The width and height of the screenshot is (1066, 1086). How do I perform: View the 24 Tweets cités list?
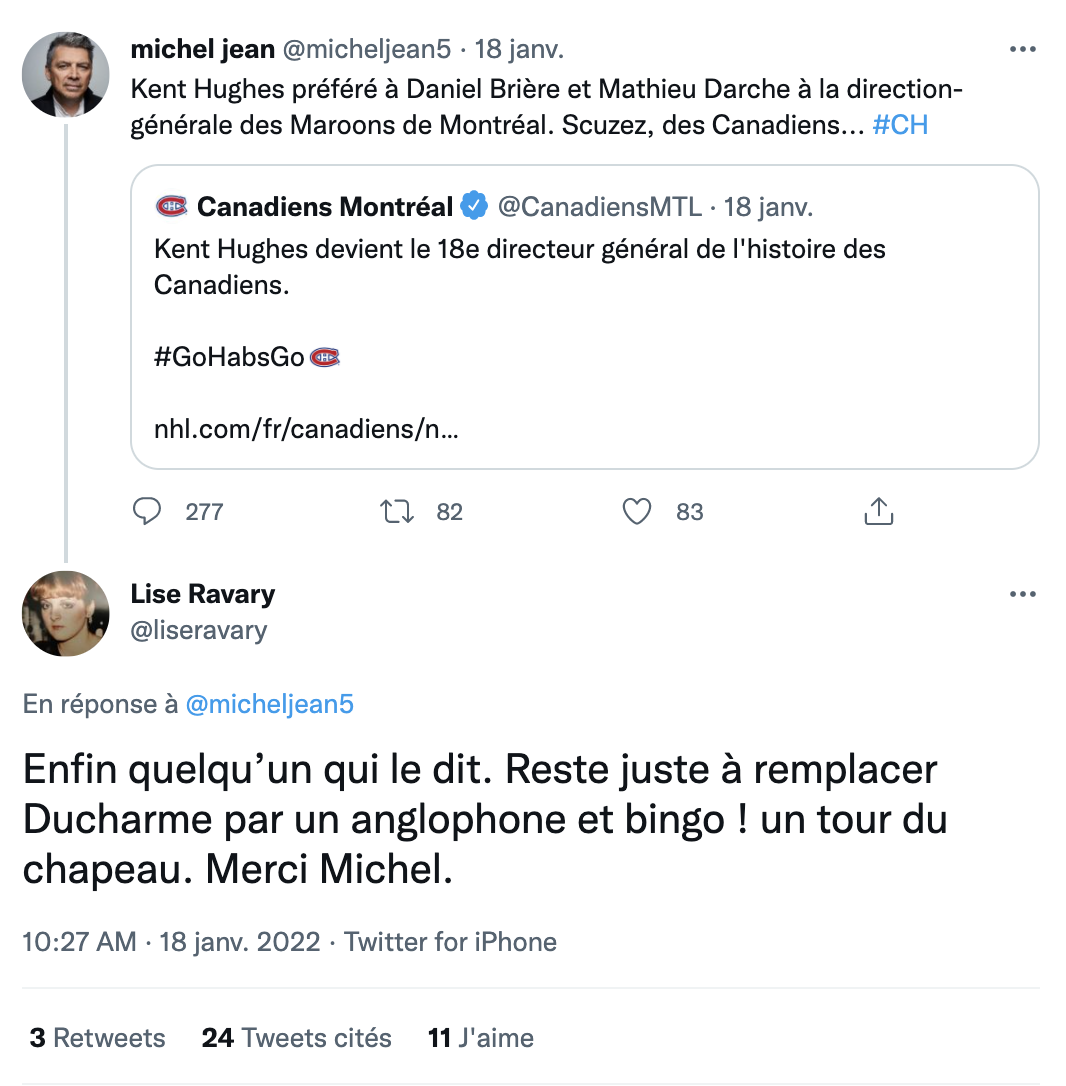(x=296, y=1038)
